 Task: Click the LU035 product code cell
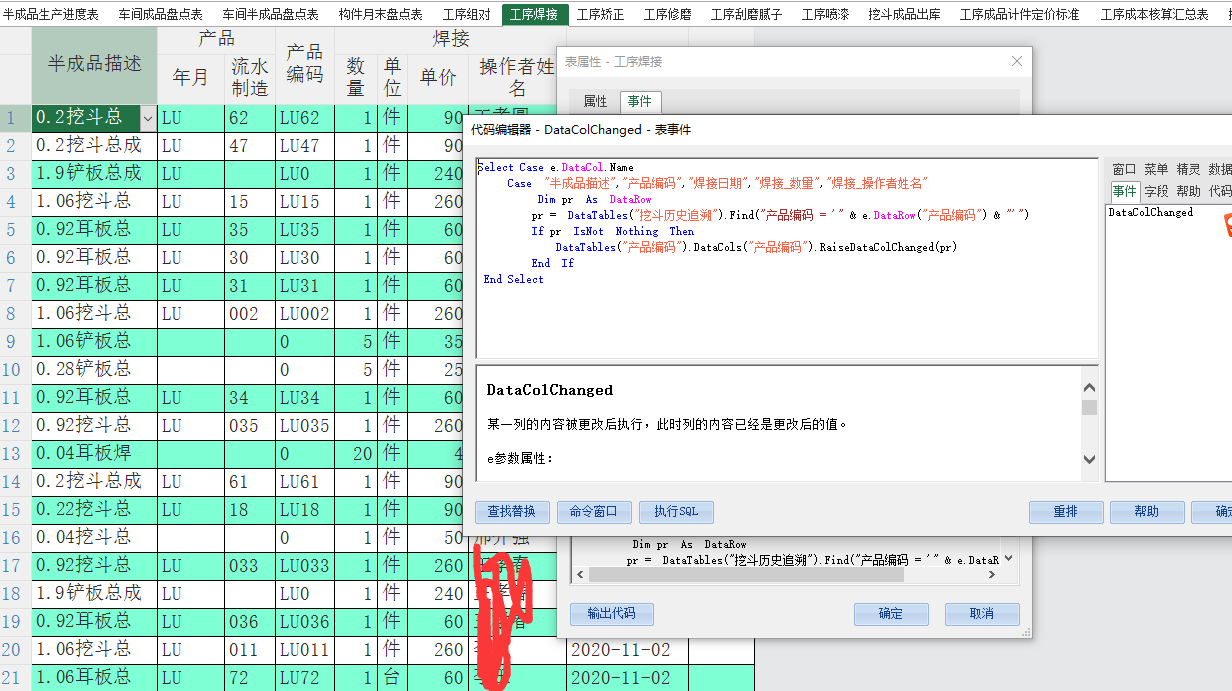[305, 426]
